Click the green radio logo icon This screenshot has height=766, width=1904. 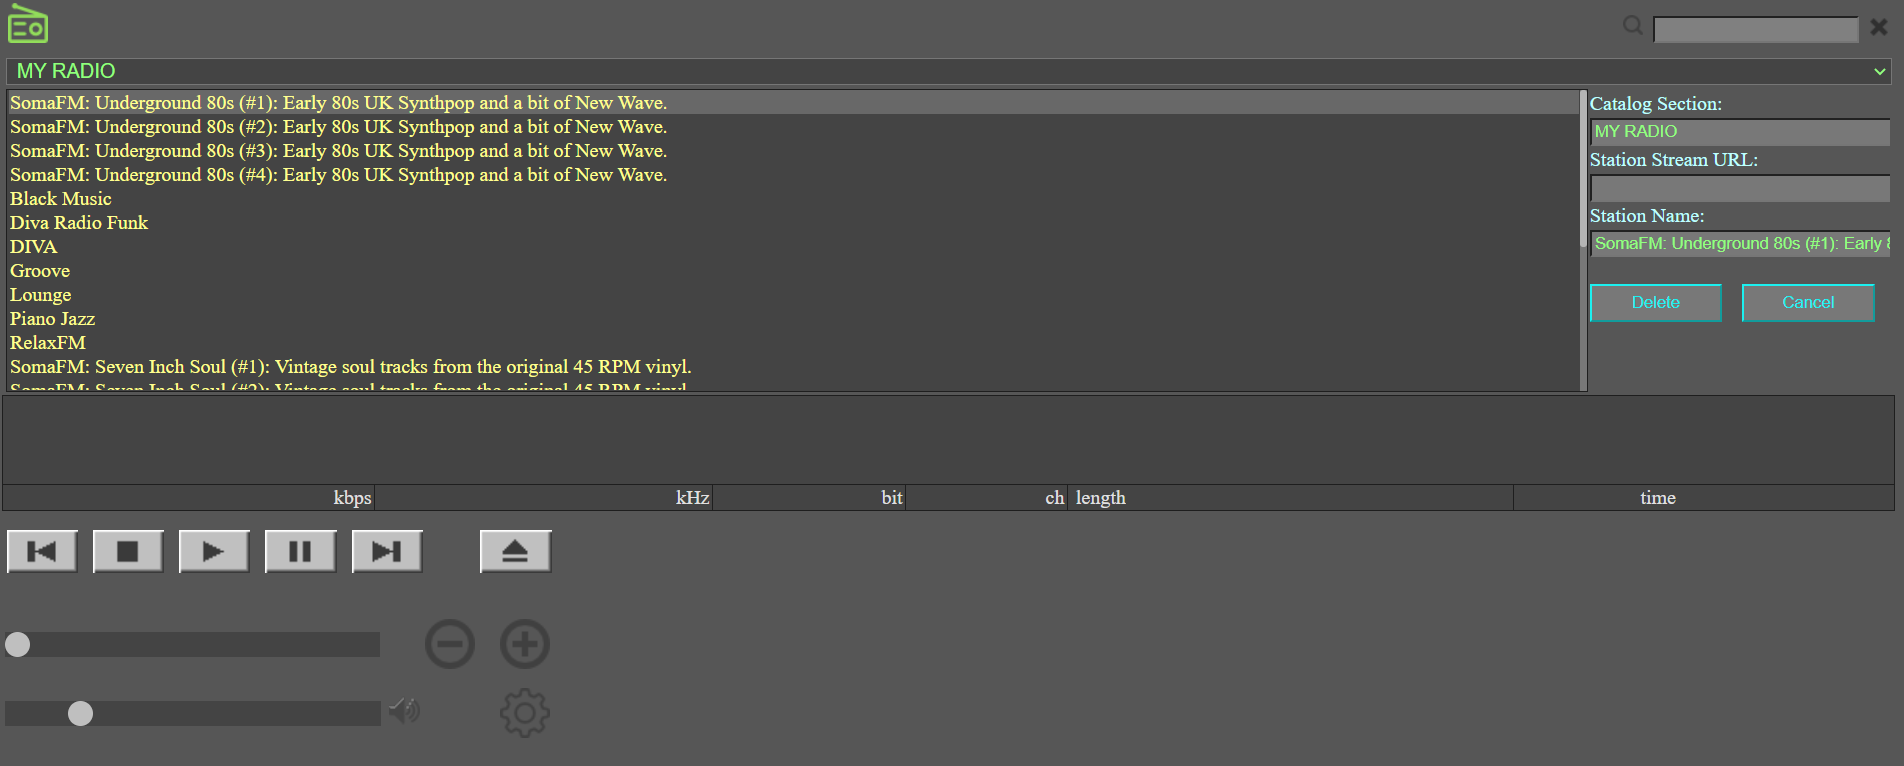(28, 24)
